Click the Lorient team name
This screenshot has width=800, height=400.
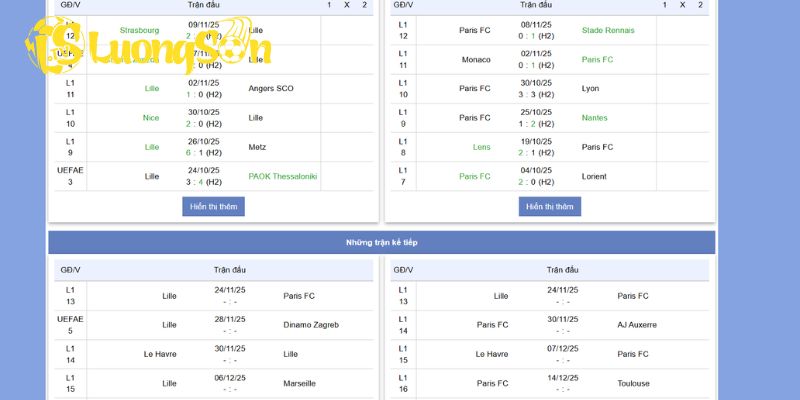pos(595,176)
